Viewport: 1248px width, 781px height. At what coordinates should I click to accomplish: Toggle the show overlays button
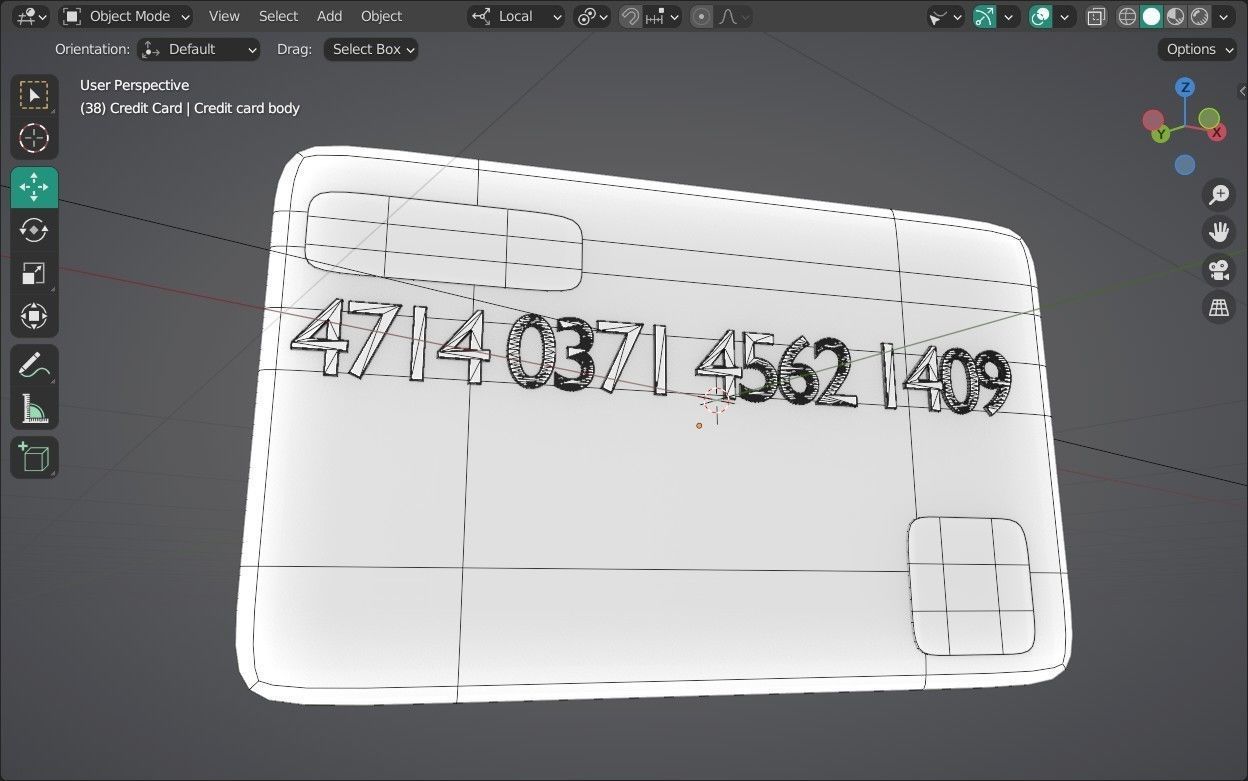pyautogui.click(x=1041, y=16)
